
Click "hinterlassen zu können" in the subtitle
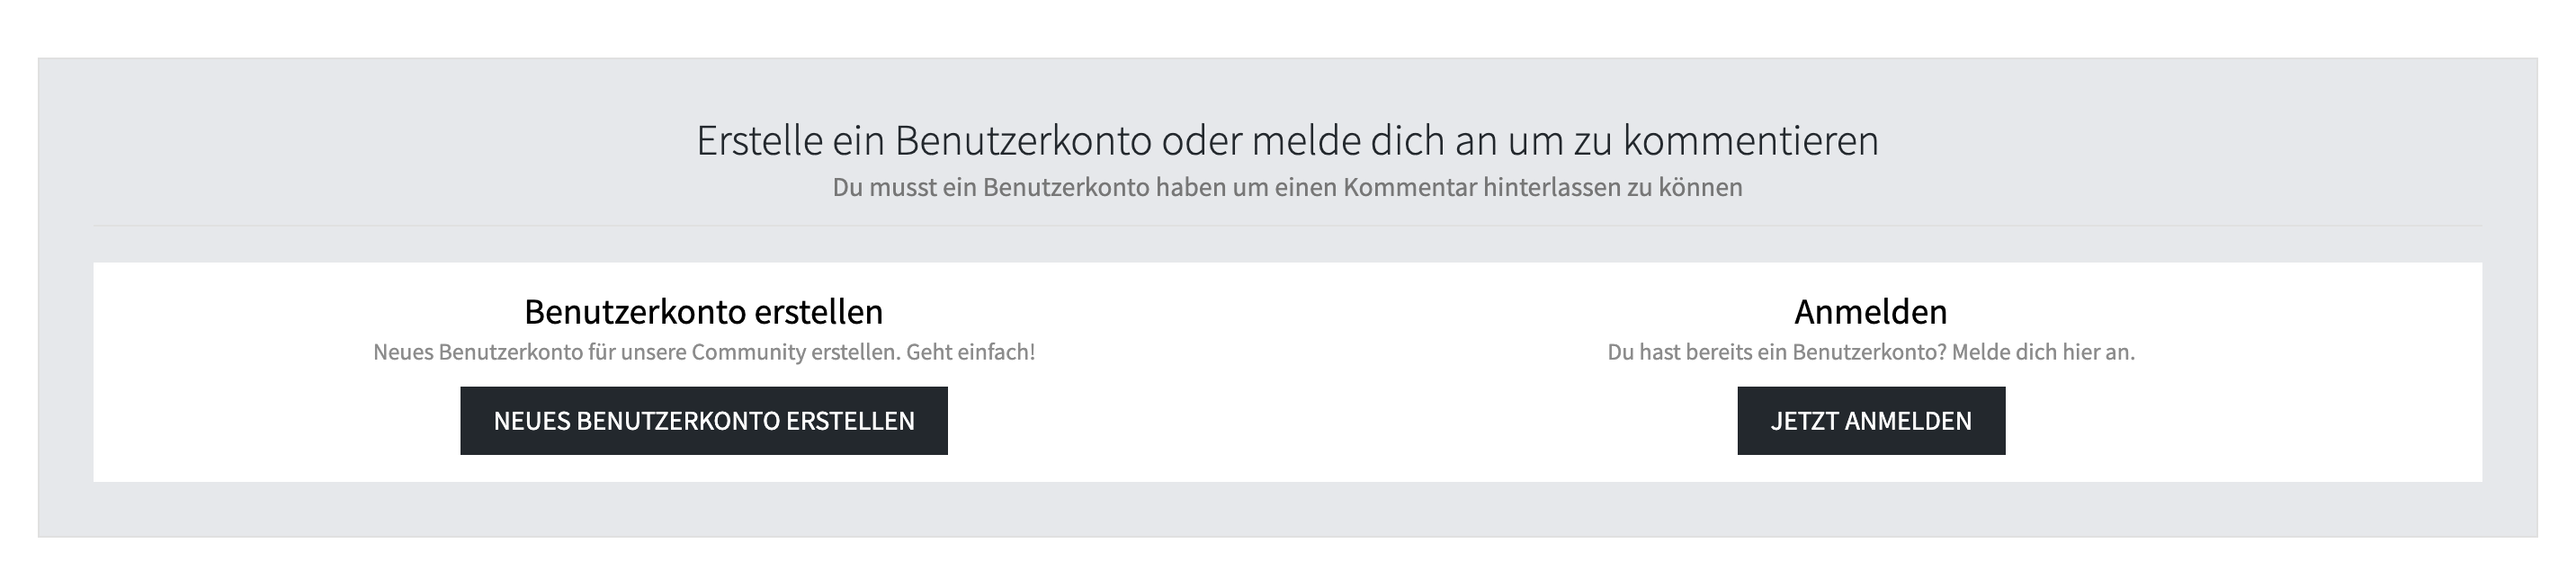pyautogui.click(x=1612, y=188)
